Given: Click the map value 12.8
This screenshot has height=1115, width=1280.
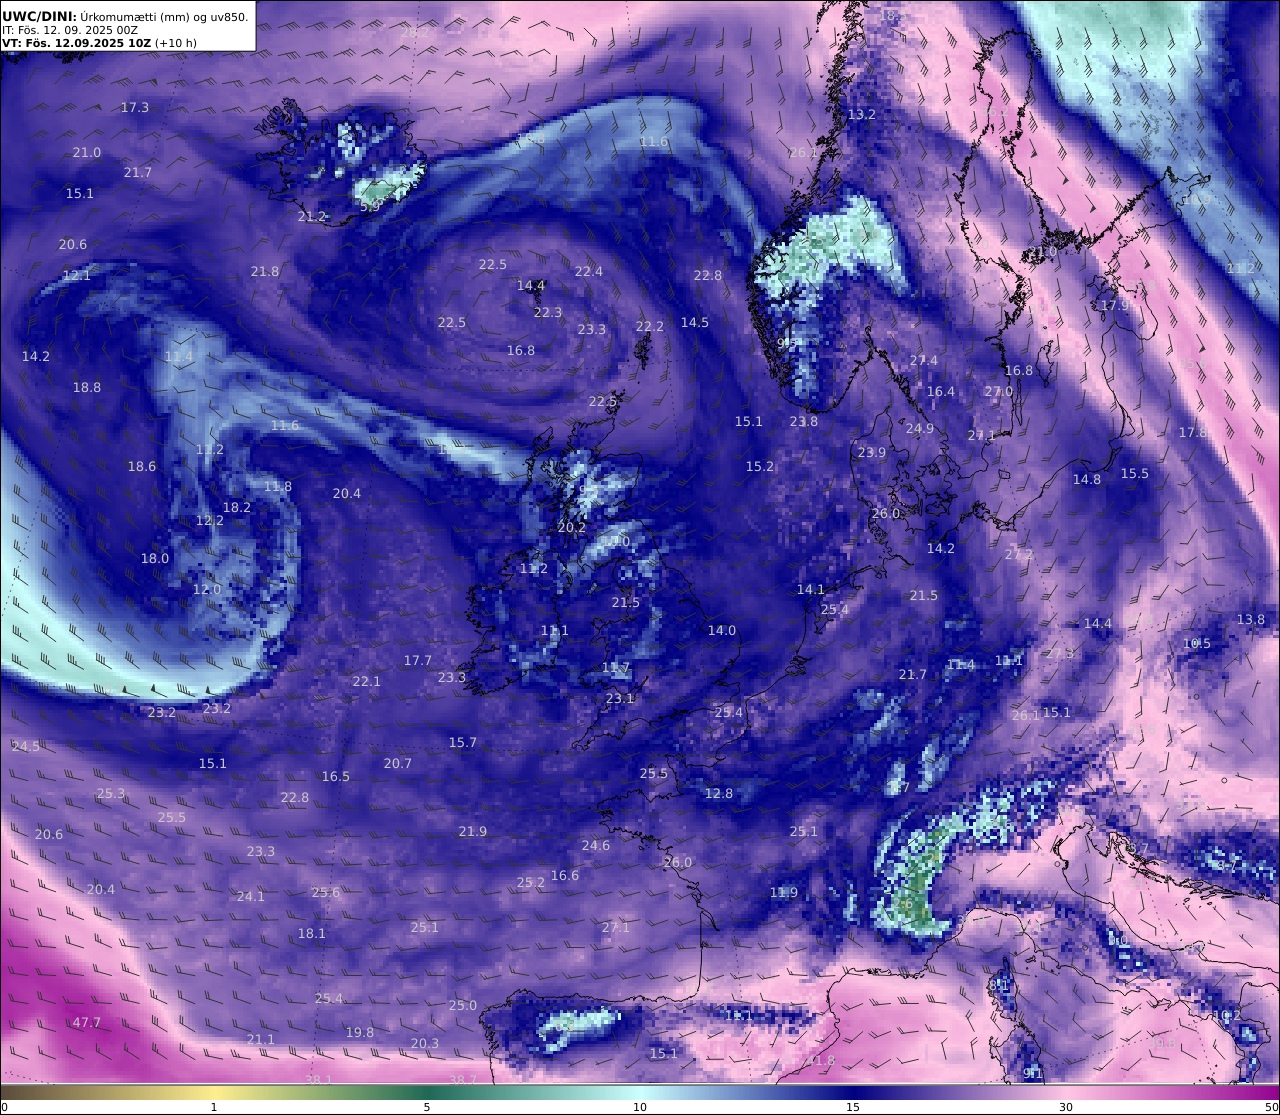Looking at the screenshot, I should coord(719,793).
